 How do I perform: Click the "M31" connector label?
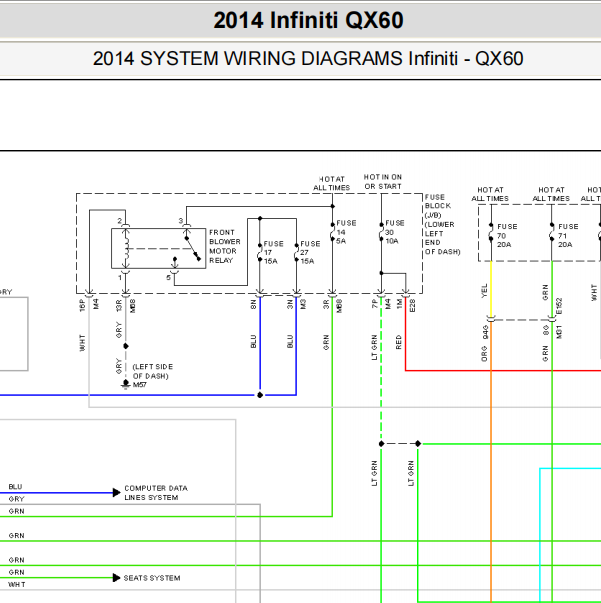pos(559,332)
